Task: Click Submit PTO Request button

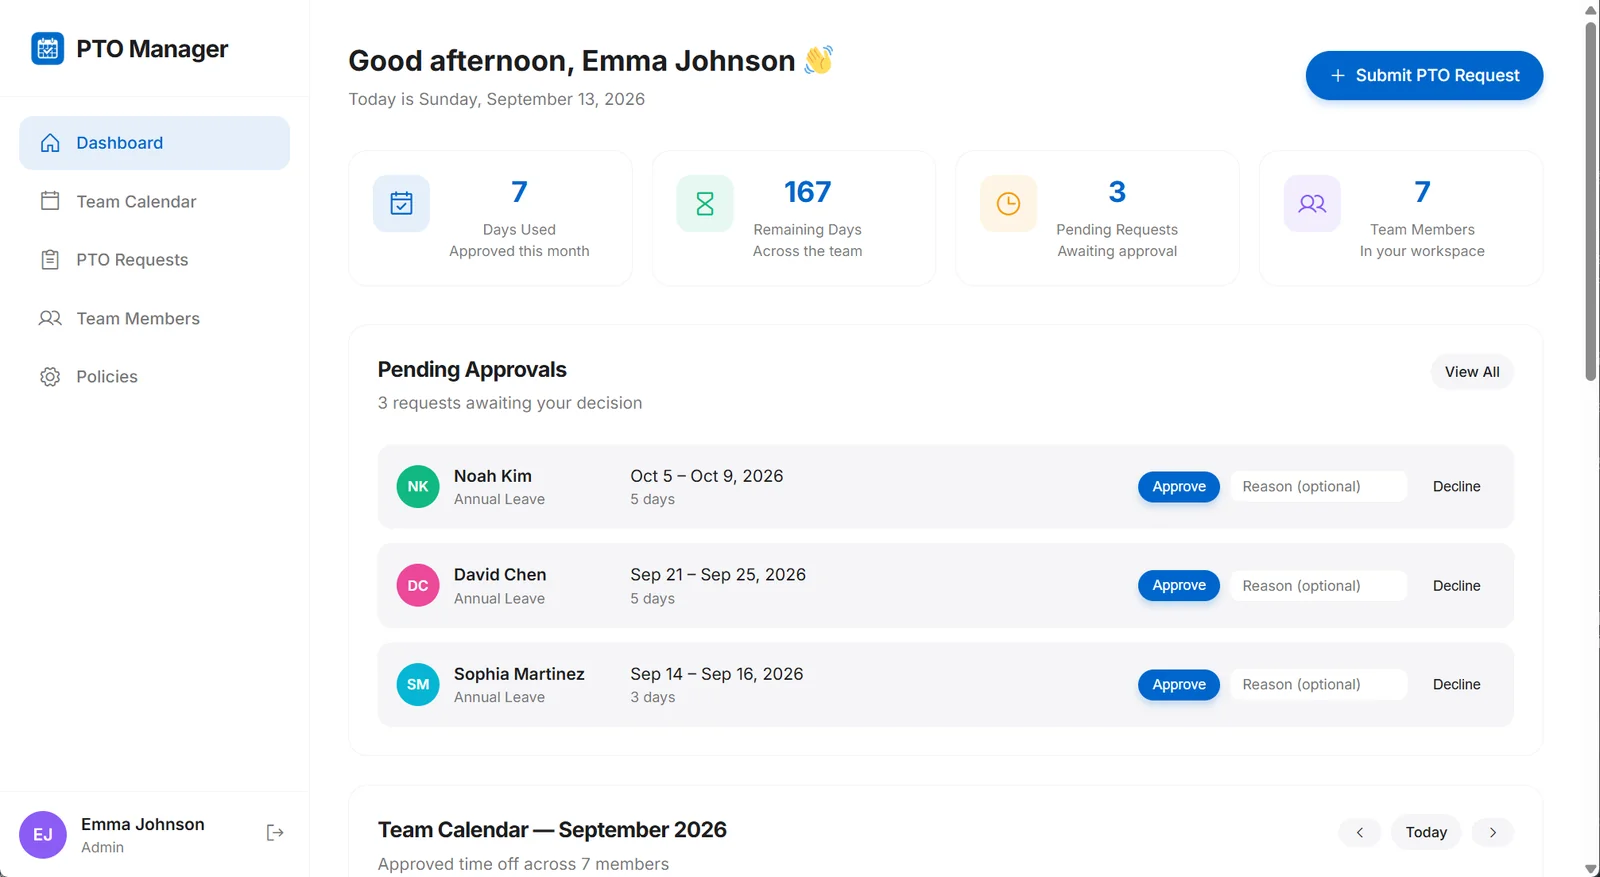Action: coord(1424,75)
